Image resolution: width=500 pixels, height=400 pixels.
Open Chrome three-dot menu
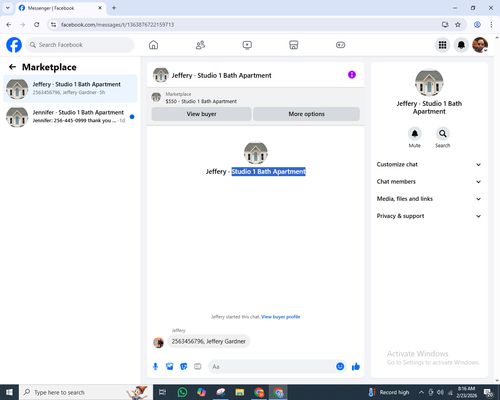coord(491,24)
